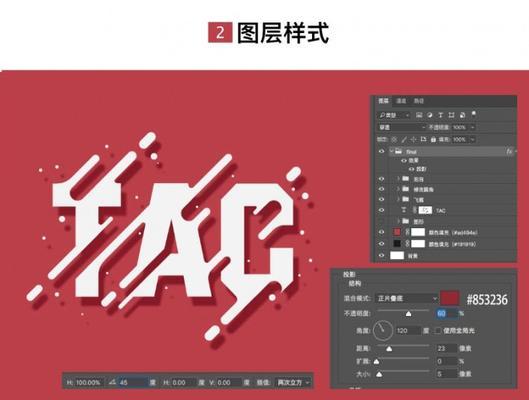Viewport: 529px width, 400px height.
Task: Filter layers by adjustment layer icon
Action: coord(429,115)
